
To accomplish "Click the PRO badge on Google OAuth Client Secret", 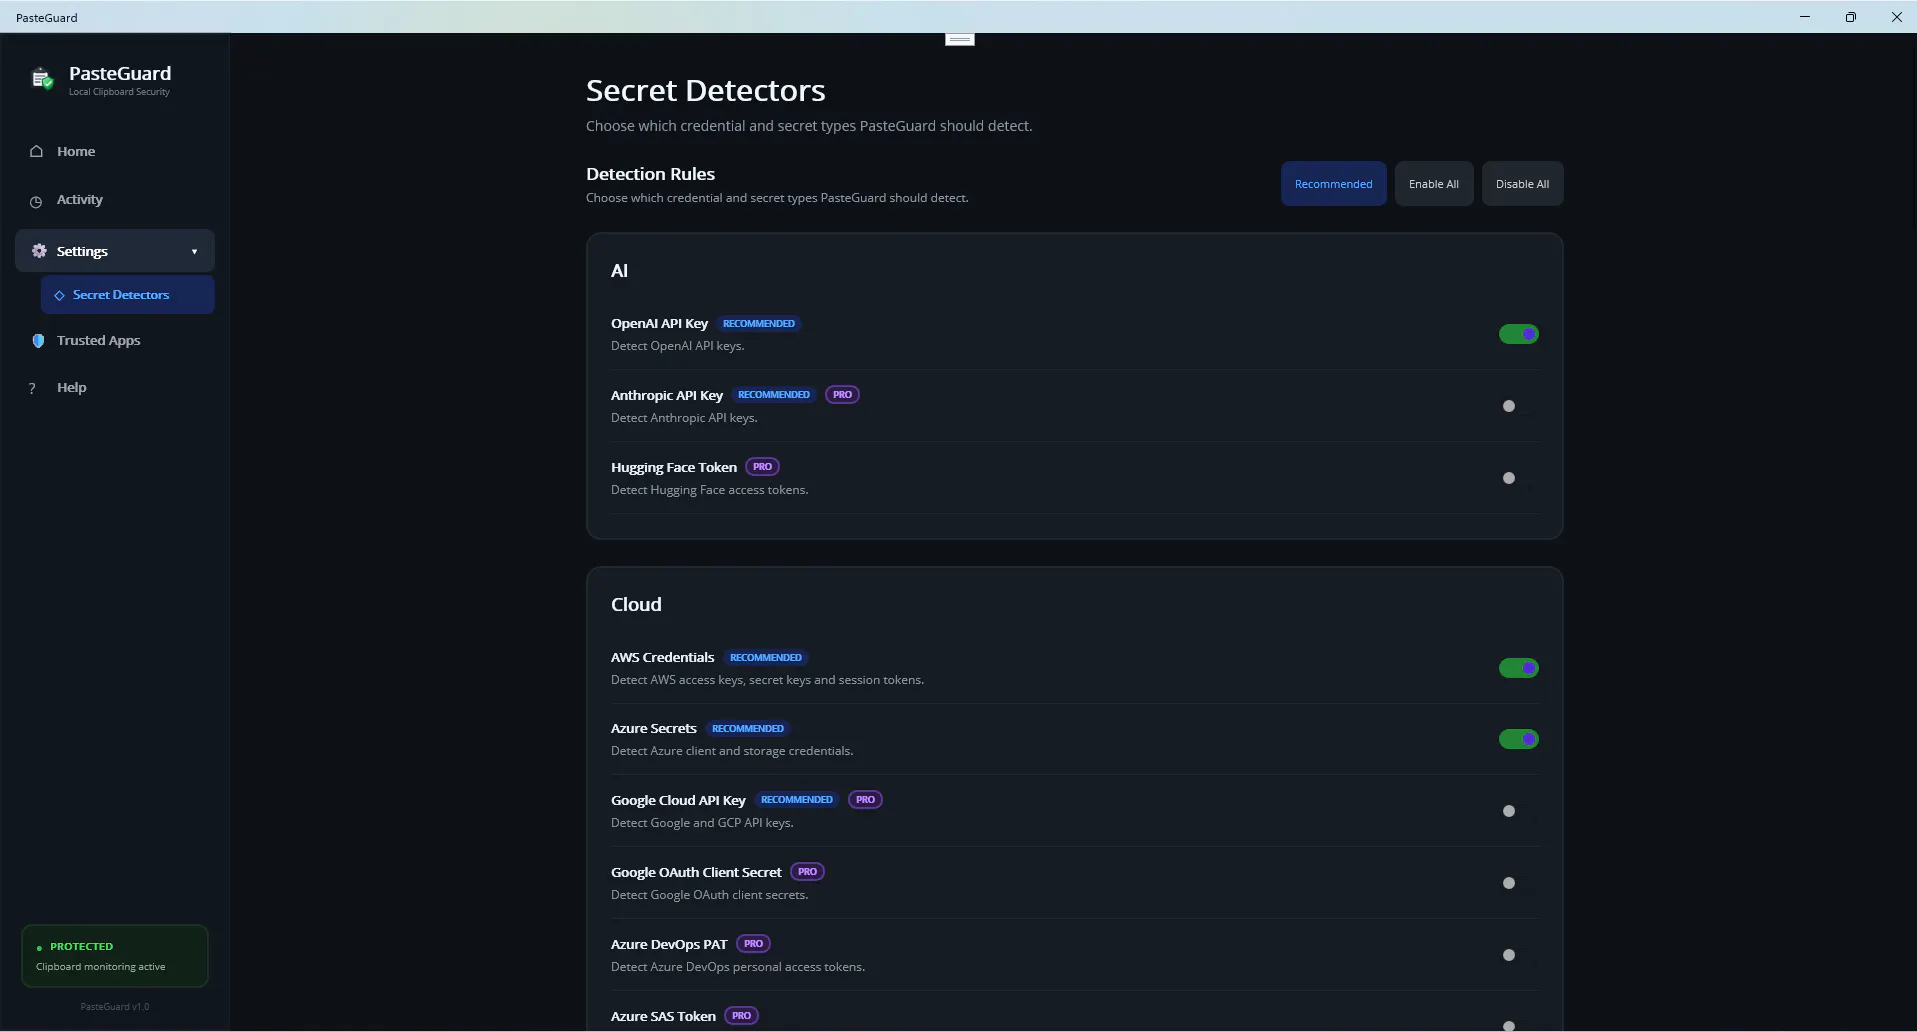I will 807,872.
